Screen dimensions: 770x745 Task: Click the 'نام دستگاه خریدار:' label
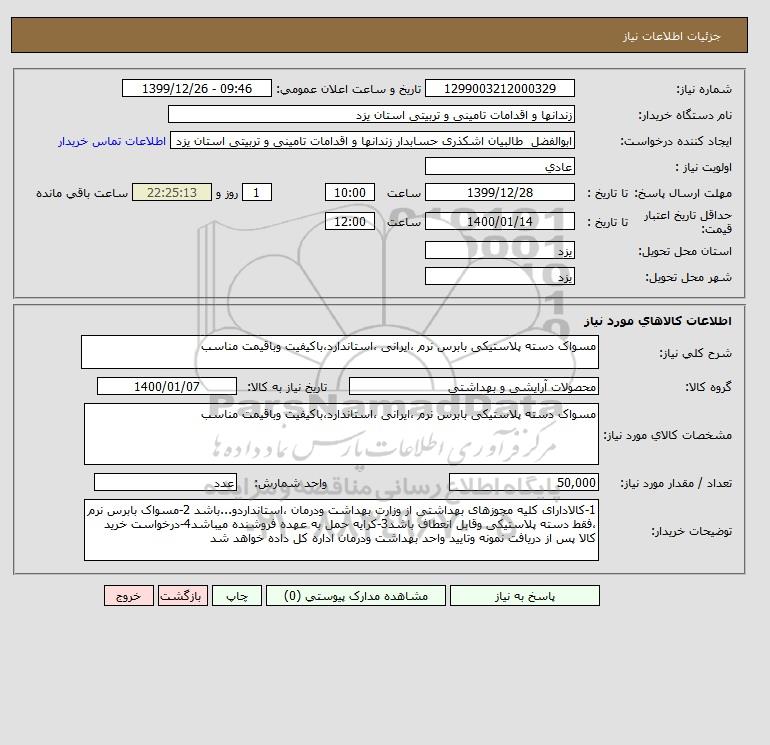(685, 115)
